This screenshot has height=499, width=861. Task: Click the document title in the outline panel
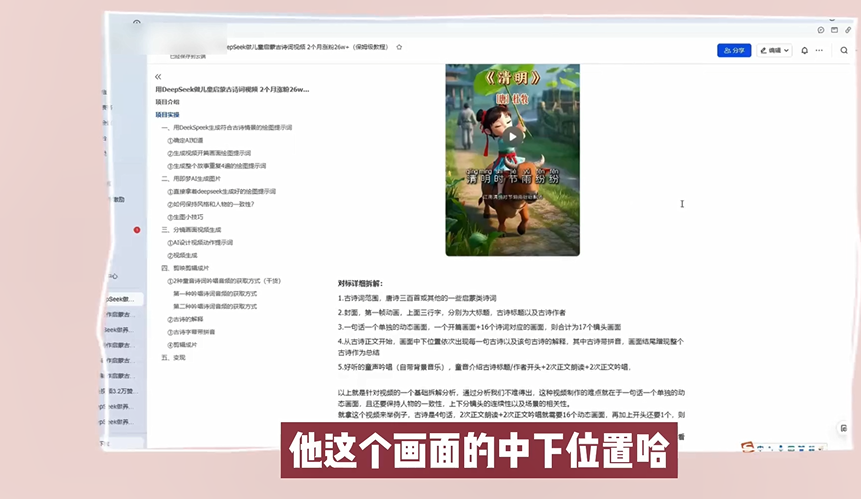tap(232, 89)
